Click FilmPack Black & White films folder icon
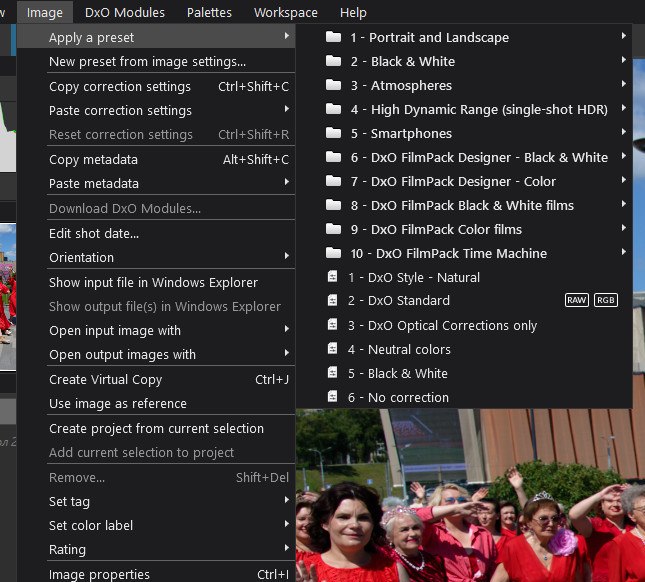 click(x=333, y=205)
